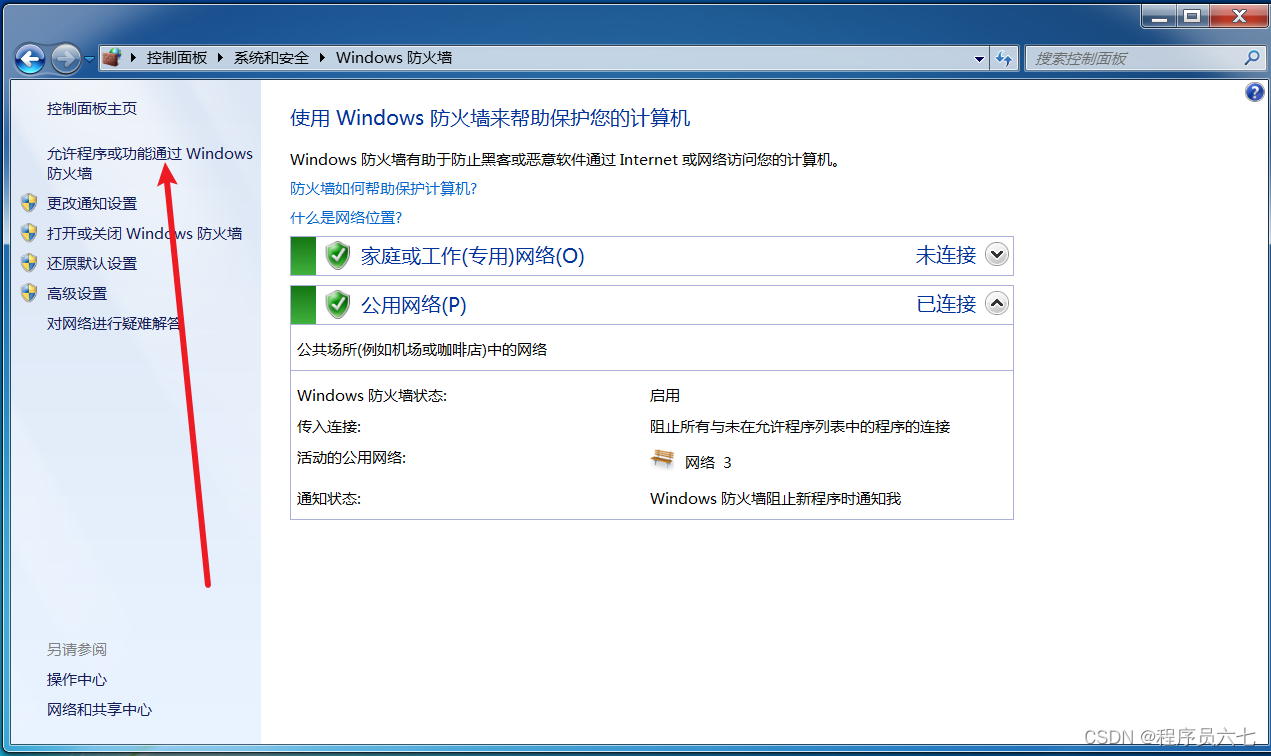Open the address bar history dropdown arrow
The width and height of the screenshot is (1271, 756).
click(979, 59)
